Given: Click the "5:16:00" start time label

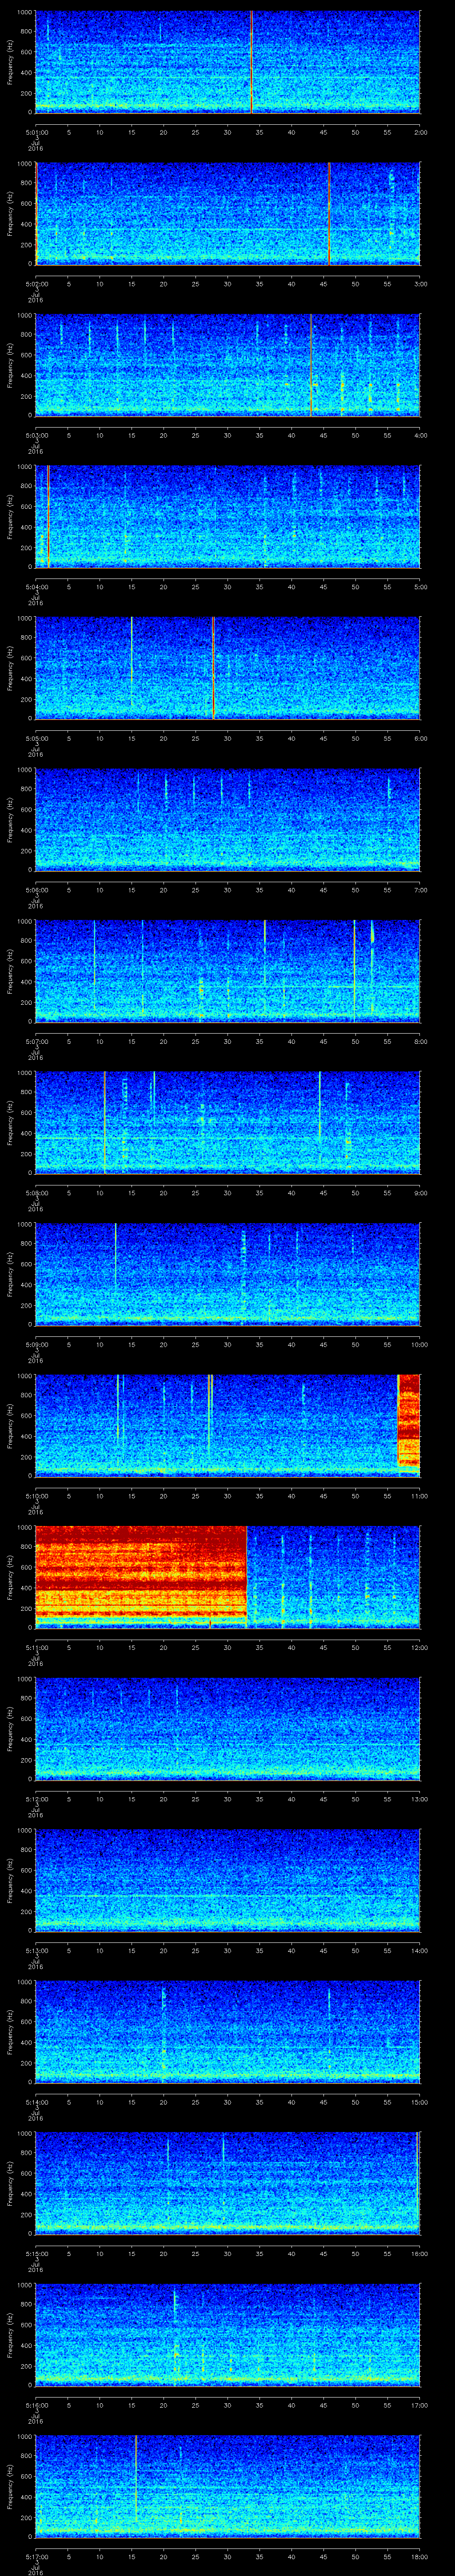Looking at the screenshot, I should click(x=36, y=2405).
